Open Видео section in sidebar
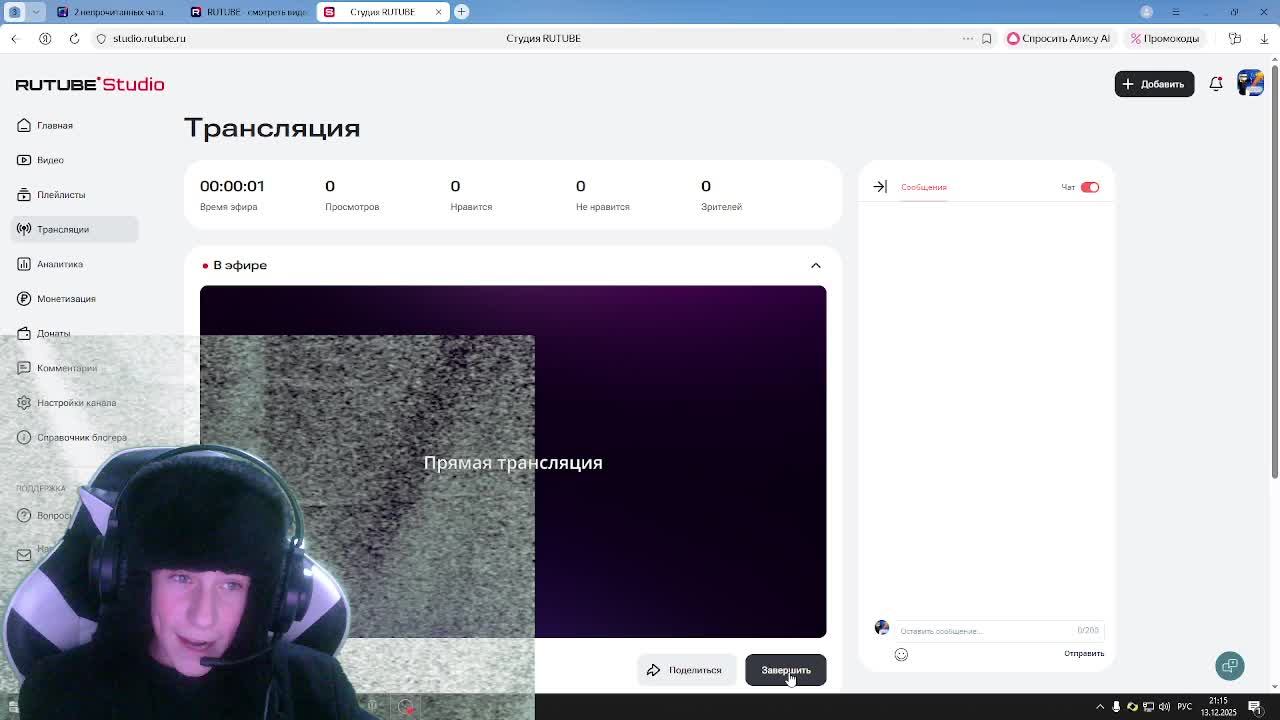Screen dimensions: 1280x720 (41, 160)
